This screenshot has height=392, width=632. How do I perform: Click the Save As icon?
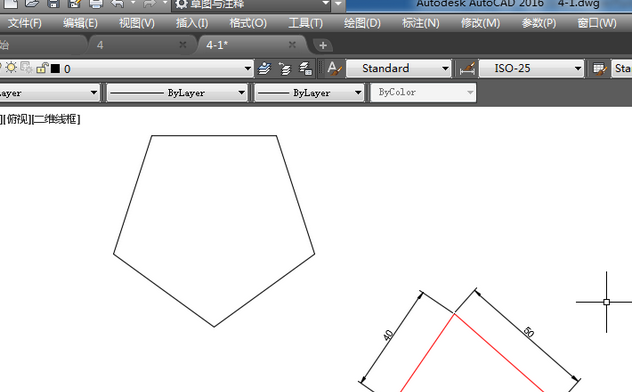(x=75, y=3)
